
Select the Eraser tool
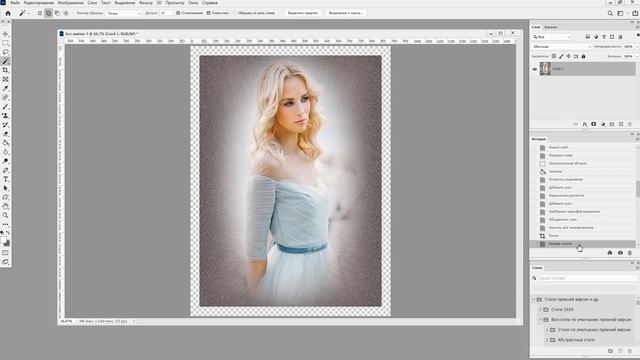(5, 134)
